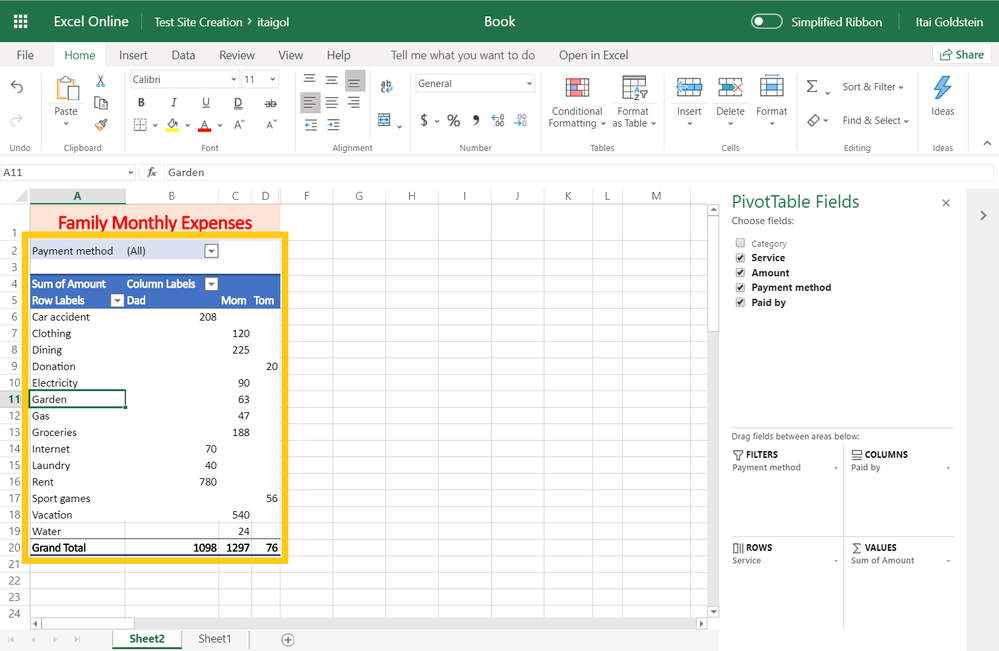
Task: Click the Undo arrow icon
Action: point(17,87)
